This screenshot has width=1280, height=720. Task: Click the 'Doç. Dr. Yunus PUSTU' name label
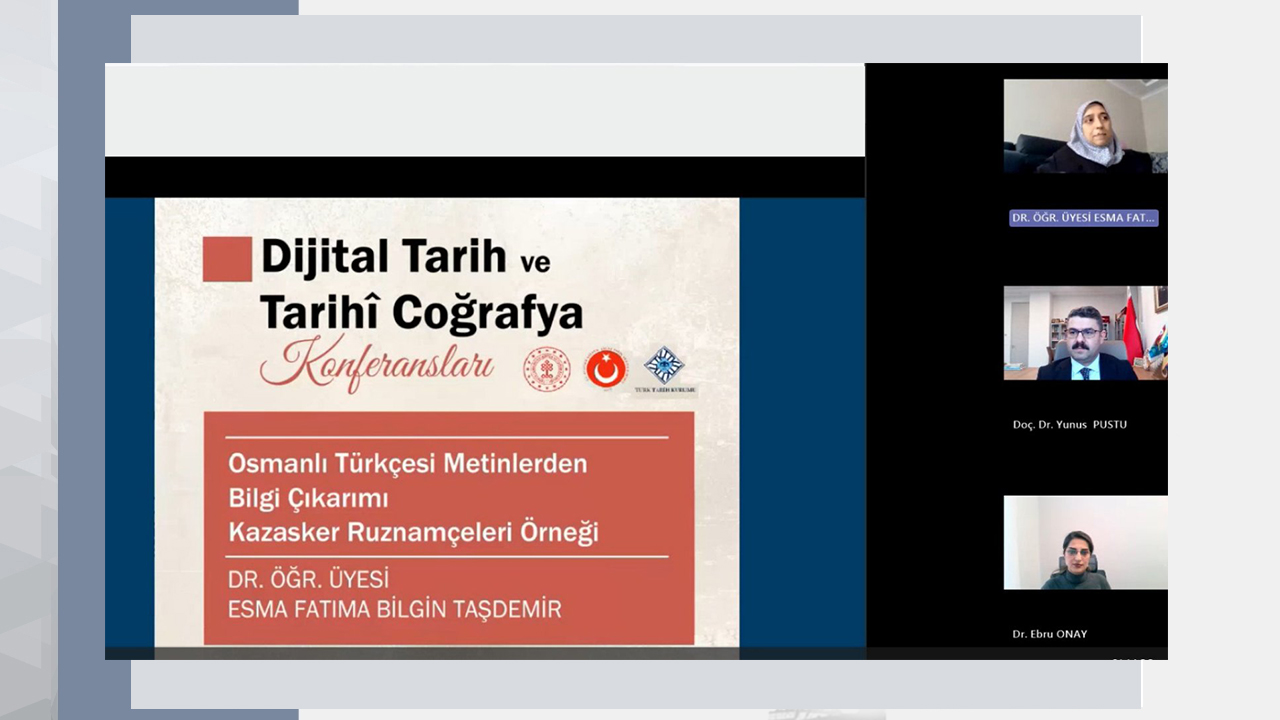pyautogui.click(x=1069, y=424)
